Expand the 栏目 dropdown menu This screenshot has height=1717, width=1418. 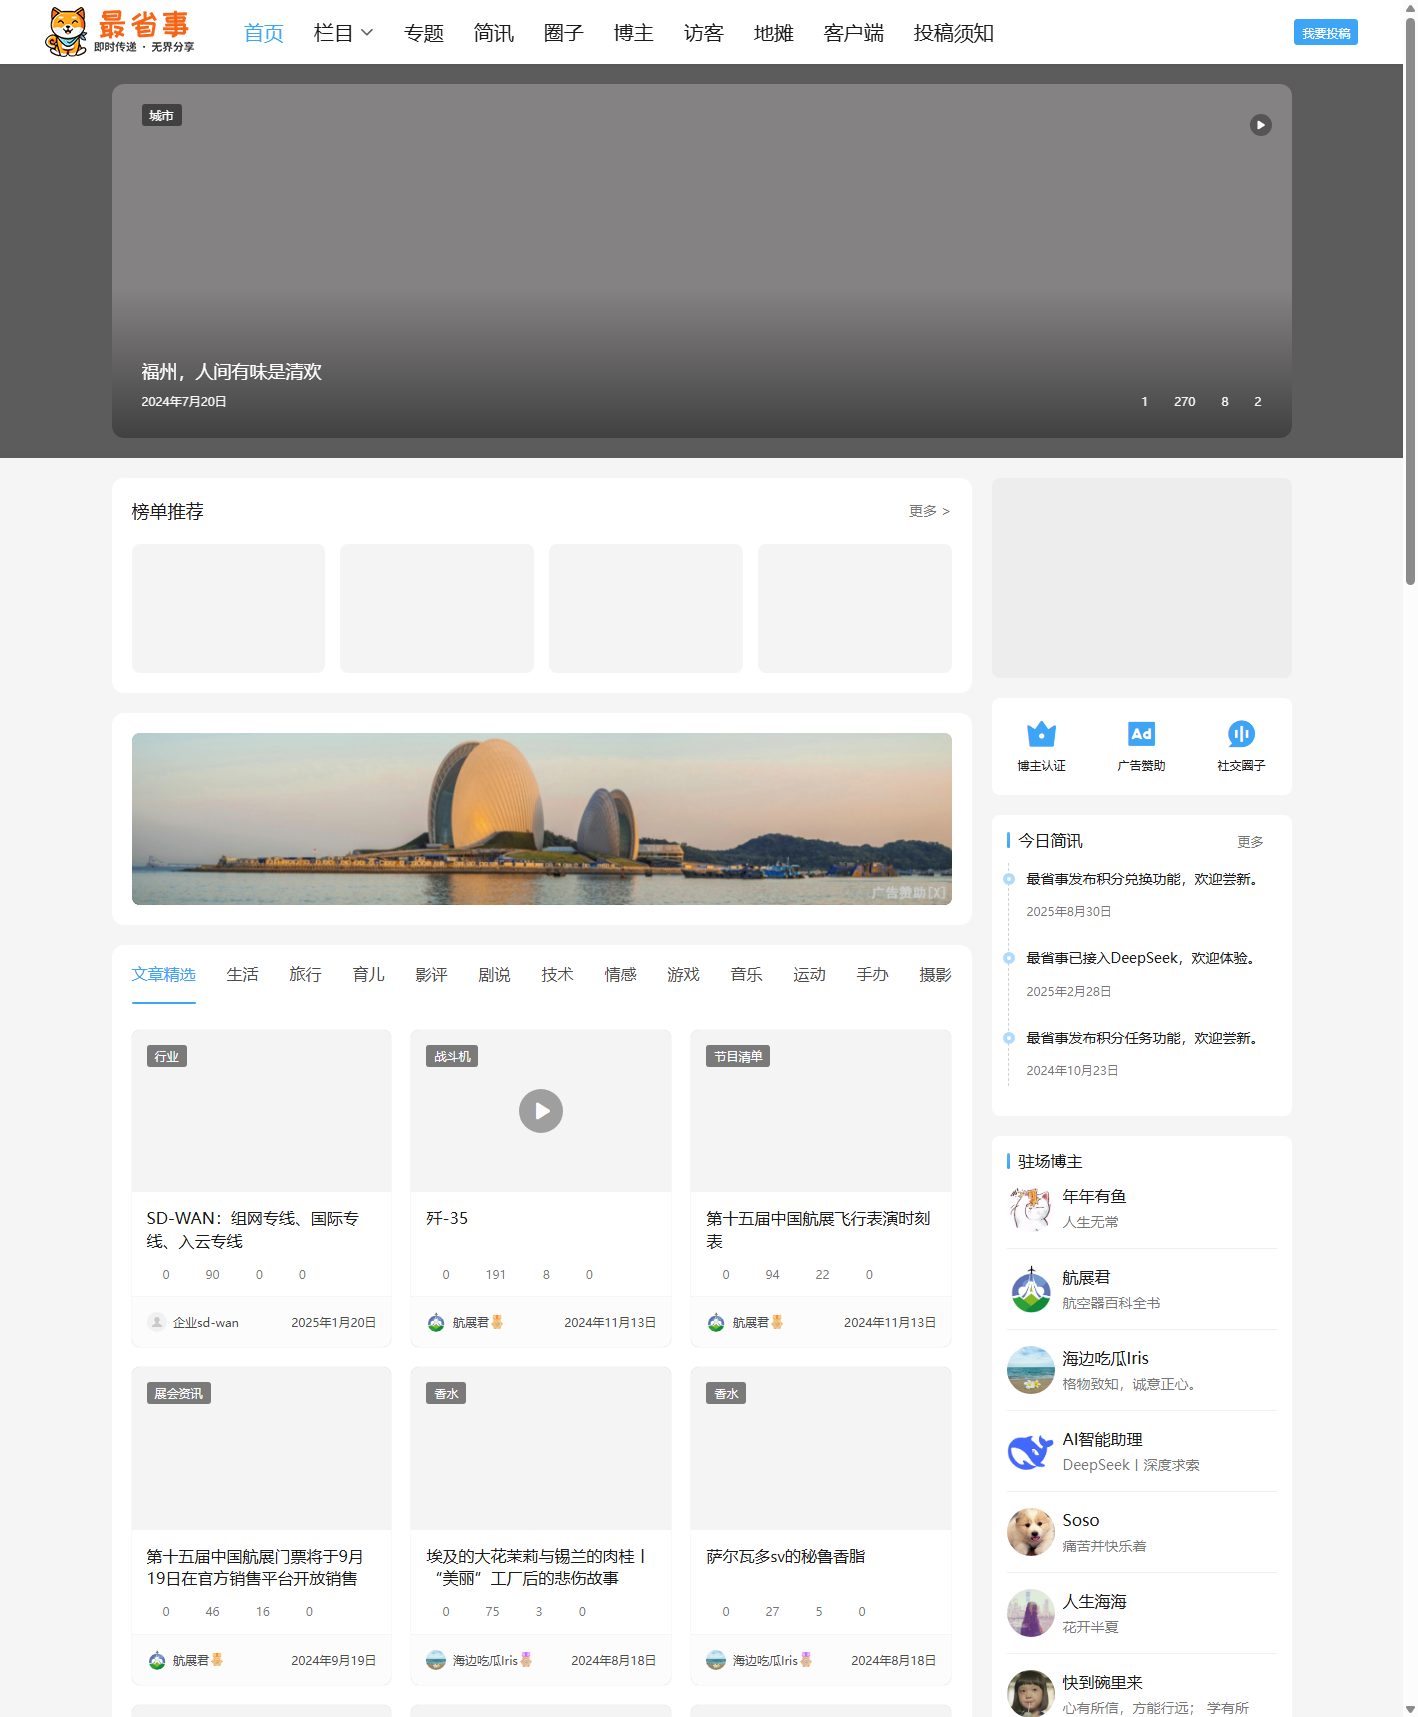pyautogui.click(x=343, y=33)
